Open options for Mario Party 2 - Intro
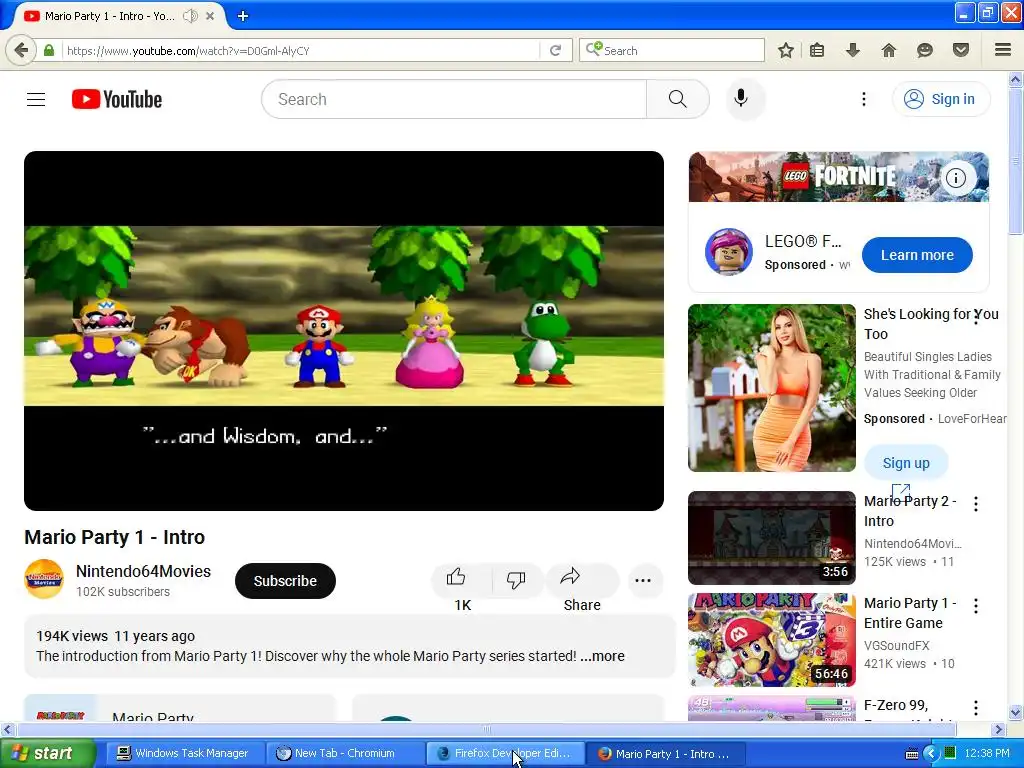This screenshot has height=768, width=1024. click(976, 504)
